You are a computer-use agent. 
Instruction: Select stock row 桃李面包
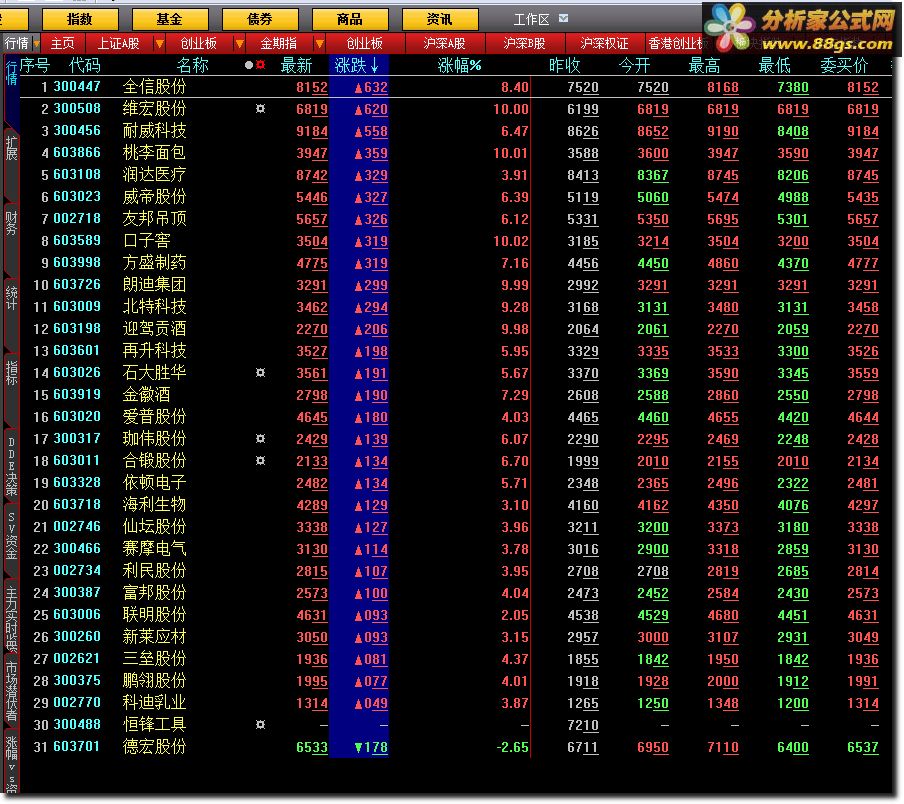455,153
